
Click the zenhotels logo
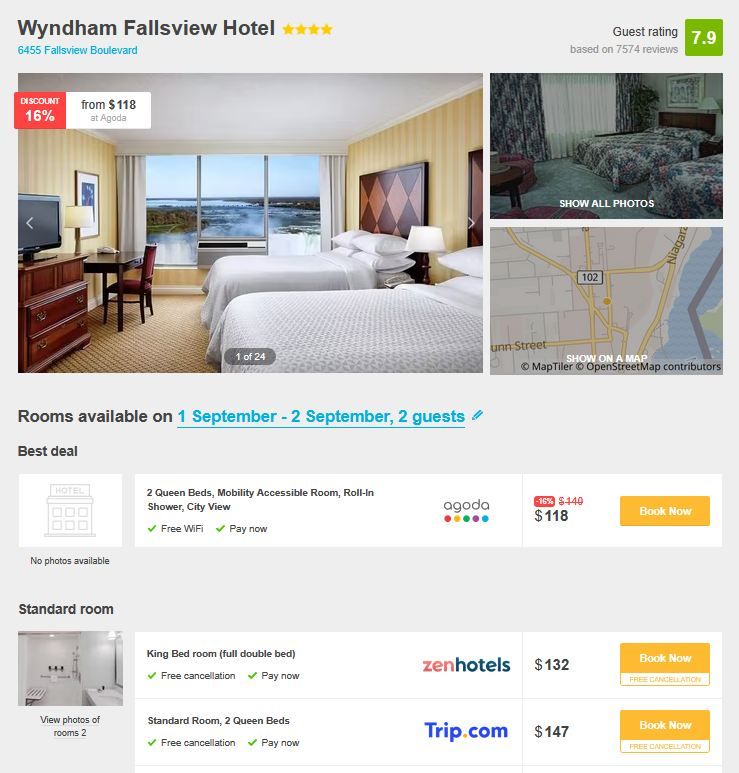coord(466,665)
